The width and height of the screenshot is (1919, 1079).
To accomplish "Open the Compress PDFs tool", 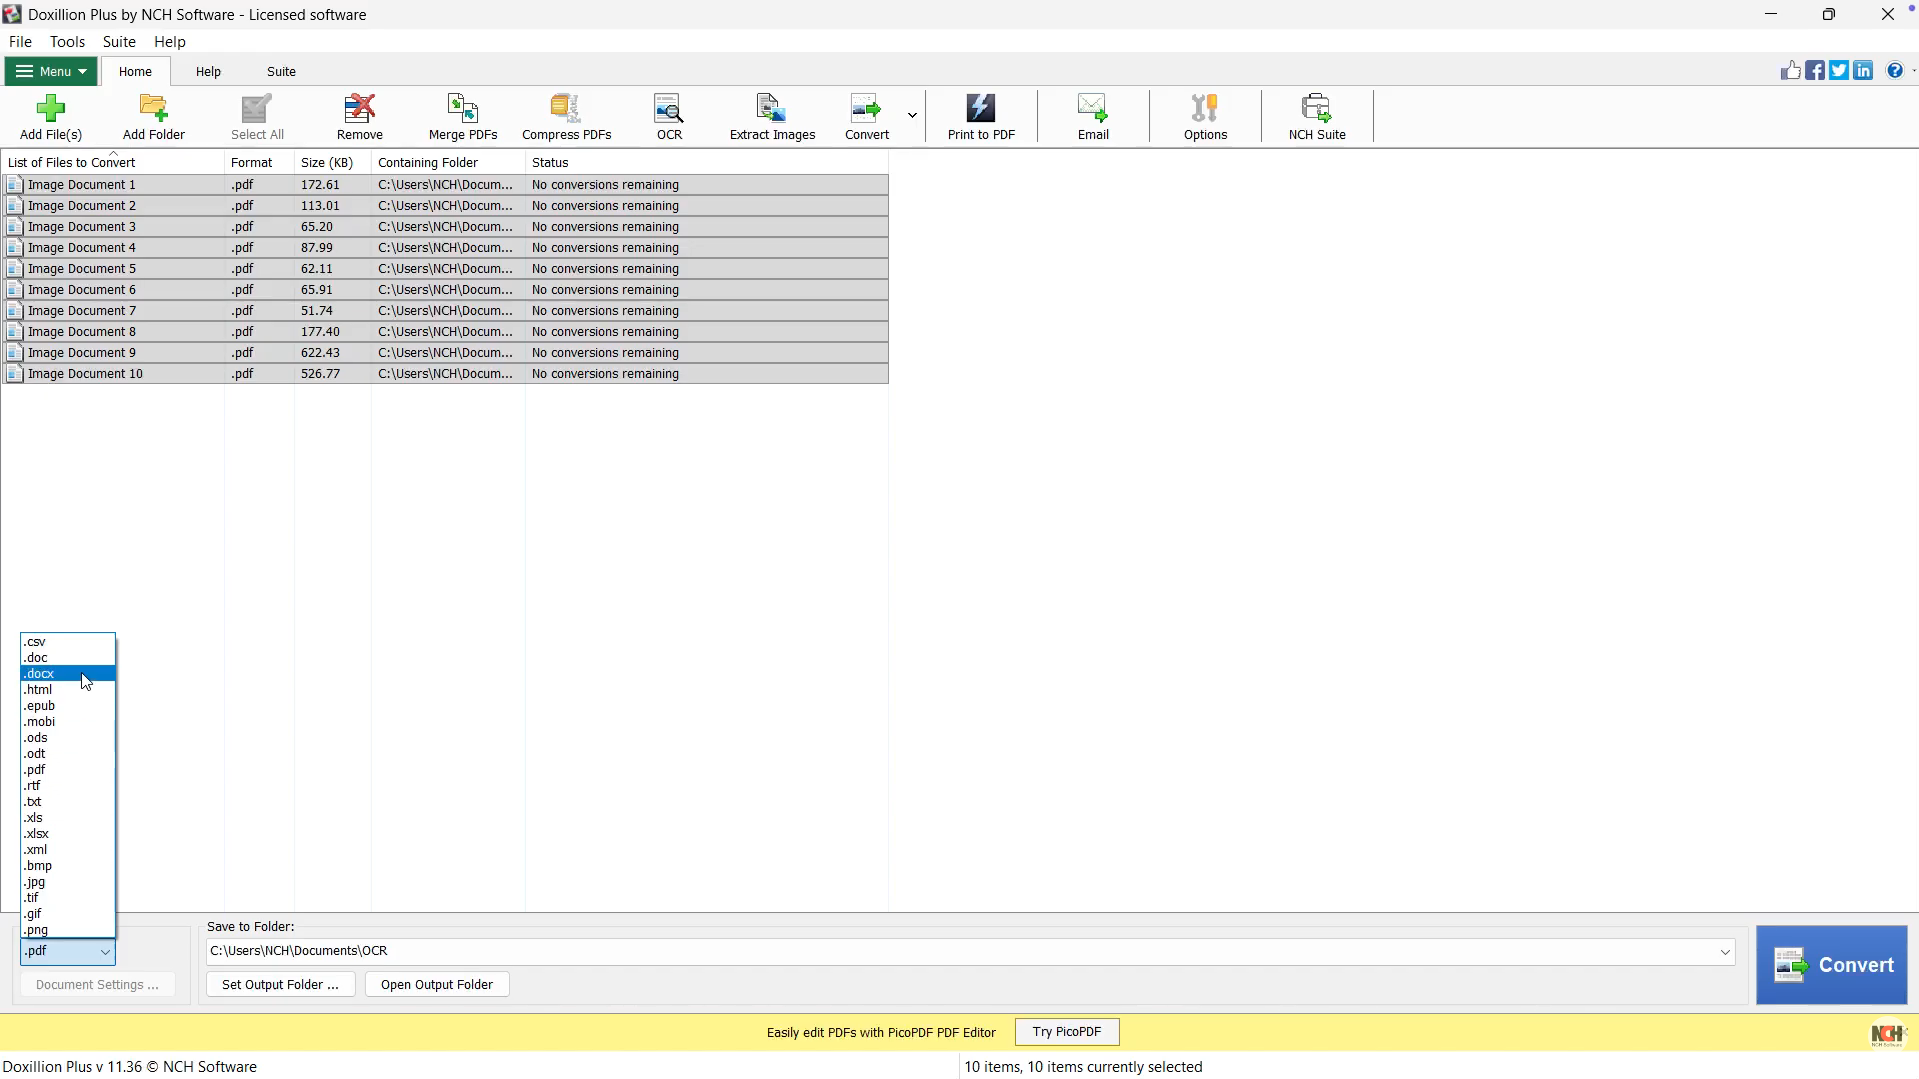I will 567,117.
